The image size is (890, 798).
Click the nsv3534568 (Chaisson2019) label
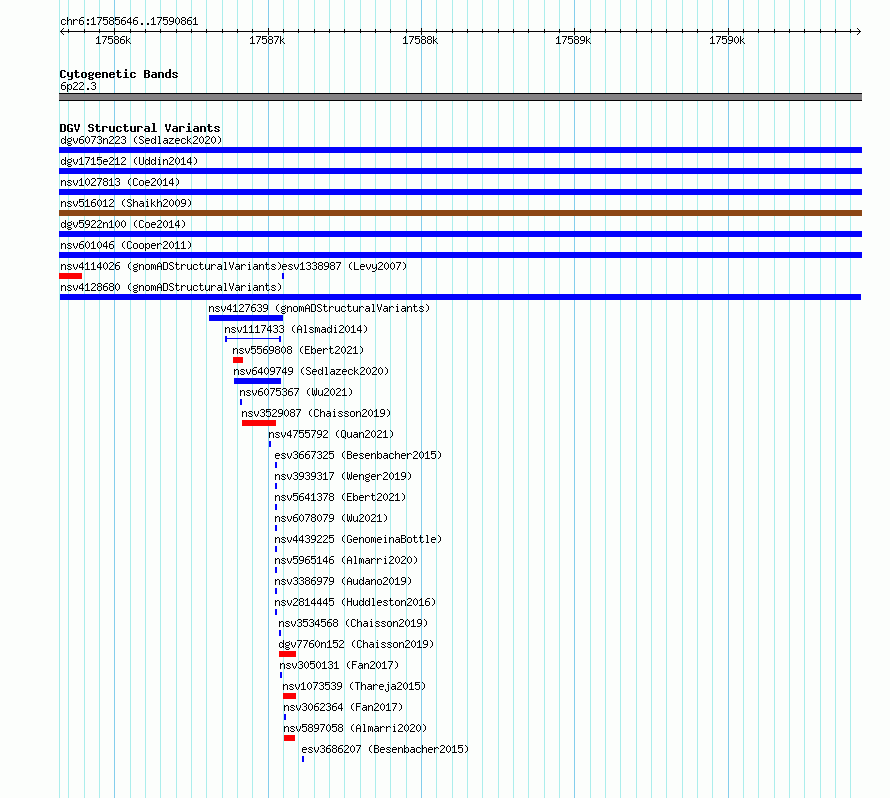pos(353,623)
